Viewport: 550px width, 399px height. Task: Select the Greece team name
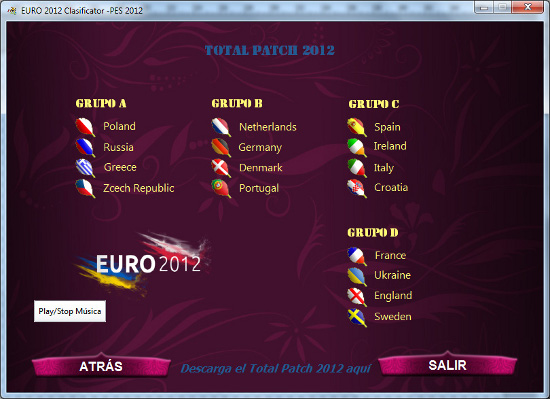point(120,167)
